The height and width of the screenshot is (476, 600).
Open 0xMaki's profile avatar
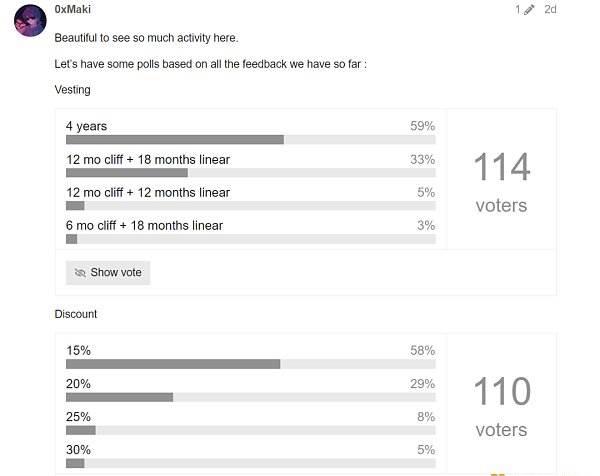[30, 21]
